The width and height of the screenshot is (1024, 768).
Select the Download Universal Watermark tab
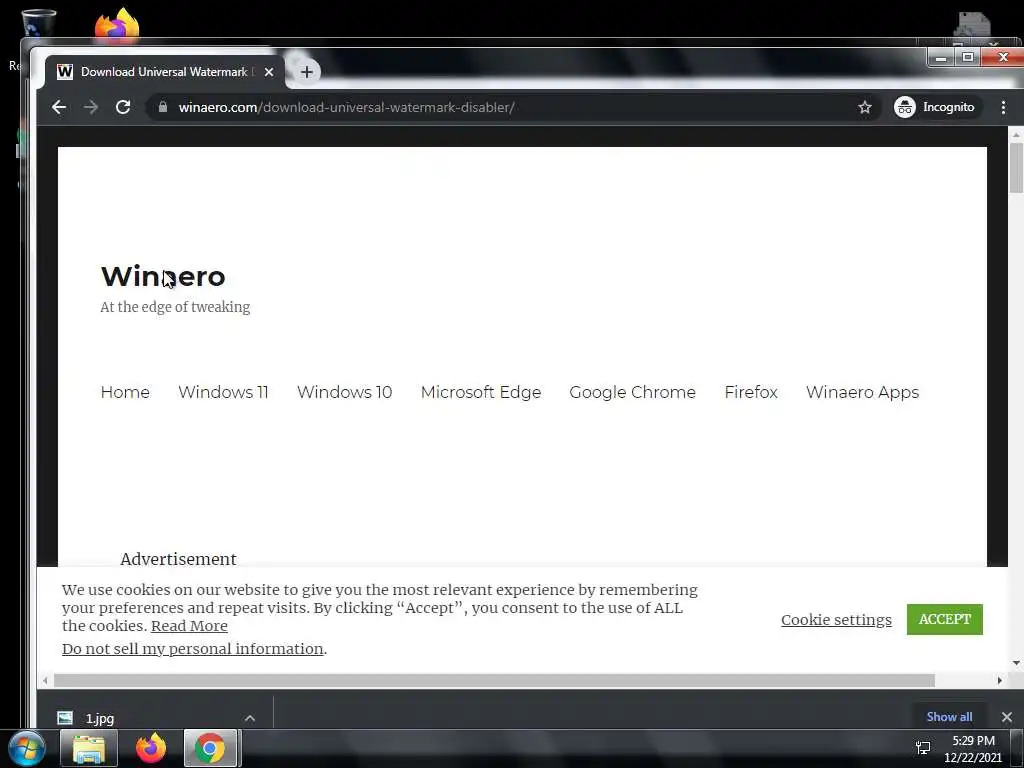[165, 72]
